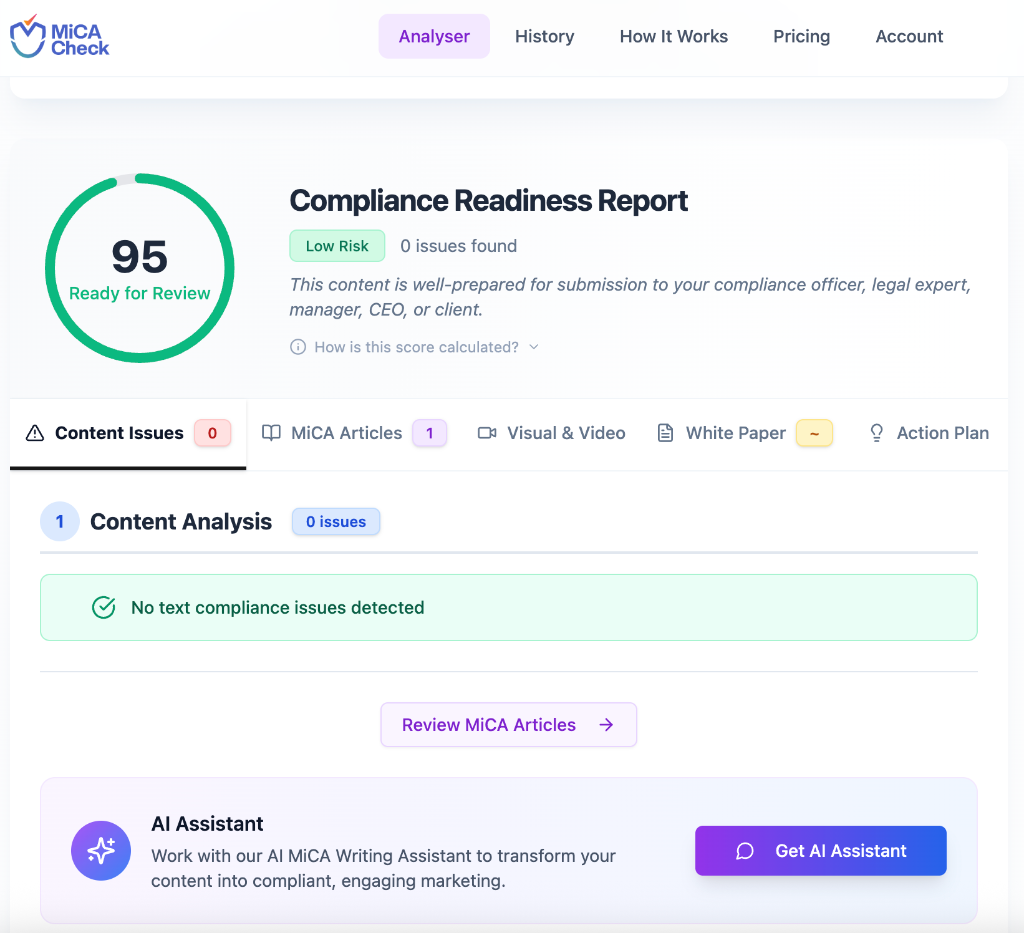Click the purple 1 badge on MiCA Articles
1024x933 pixels.
point(429,433)
